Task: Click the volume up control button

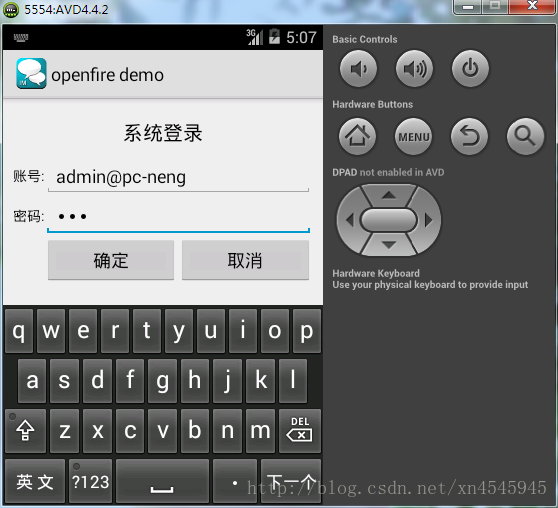Action: tap(414, 68)
